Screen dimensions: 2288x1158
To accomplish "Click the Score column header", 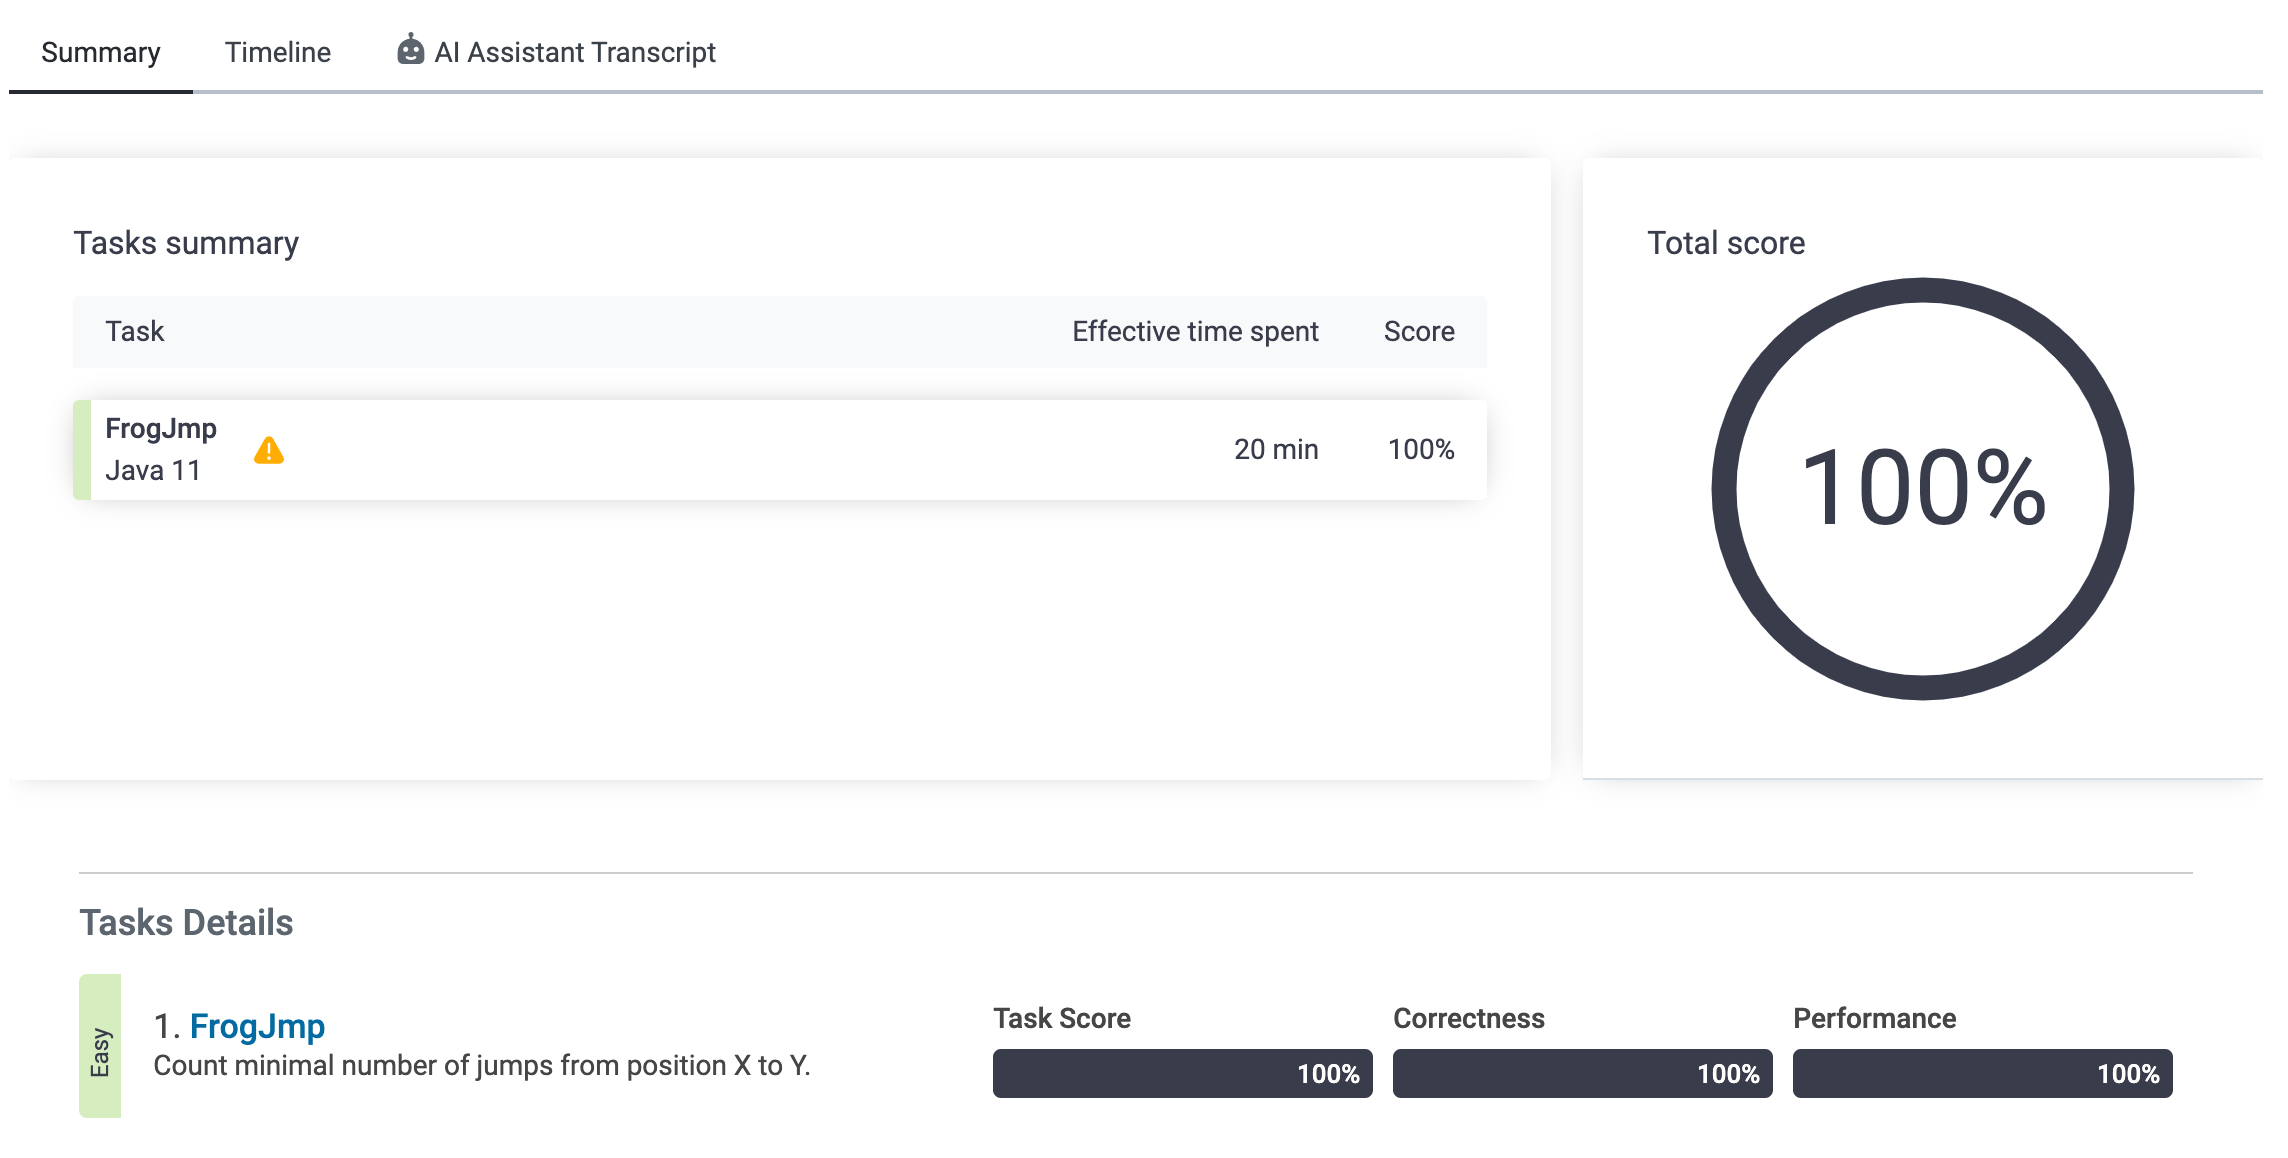I will tap(1418, 331).
